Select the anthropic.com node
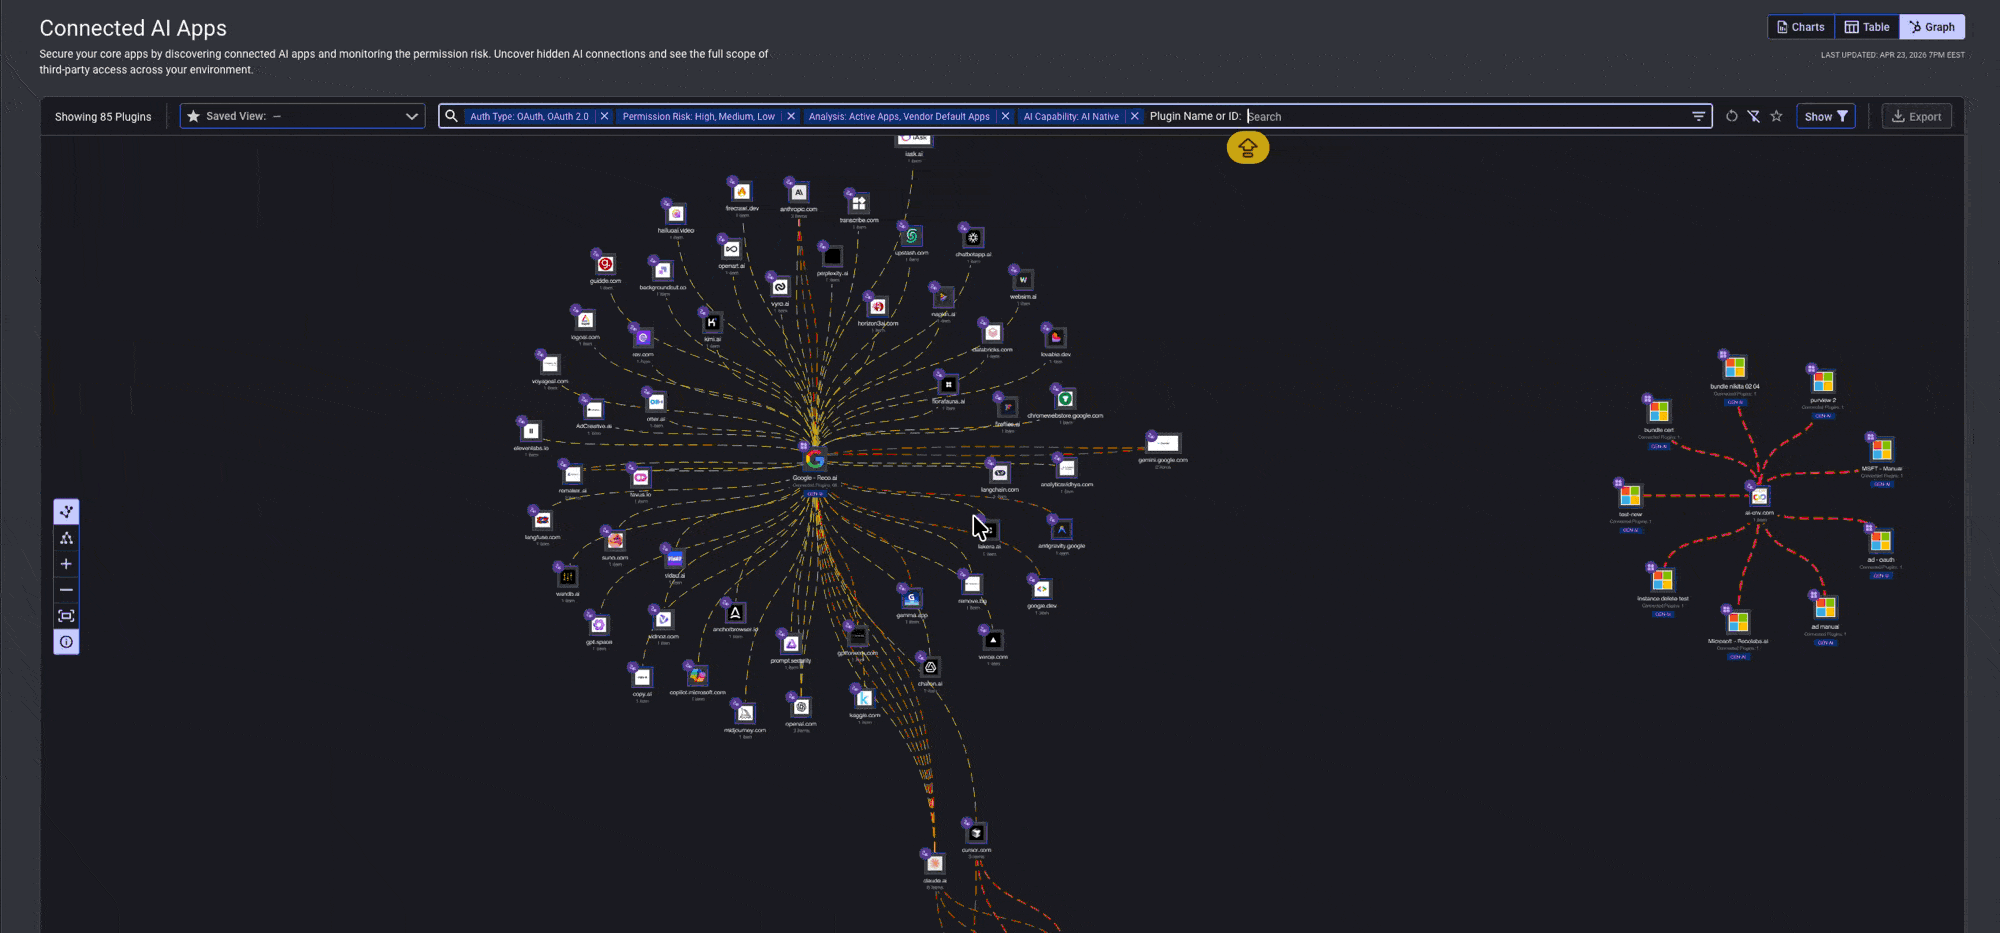 coord(799,192)
